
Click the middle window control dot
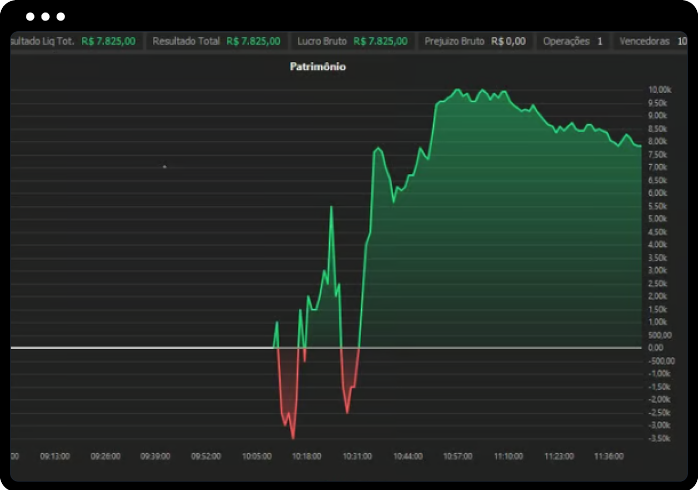tap(46, 18)
